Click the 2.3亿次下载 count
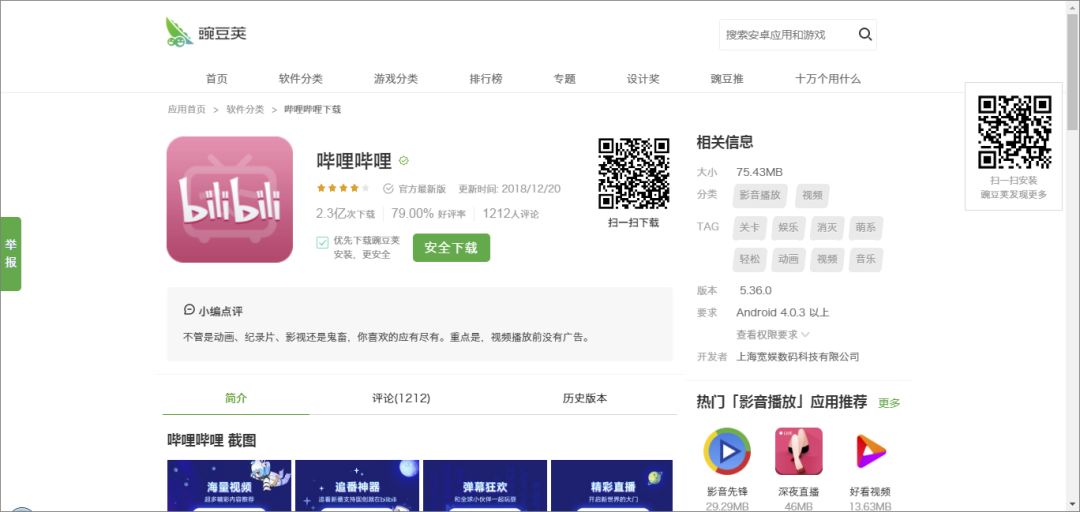The image size is (1080, 512). point(346,214)
